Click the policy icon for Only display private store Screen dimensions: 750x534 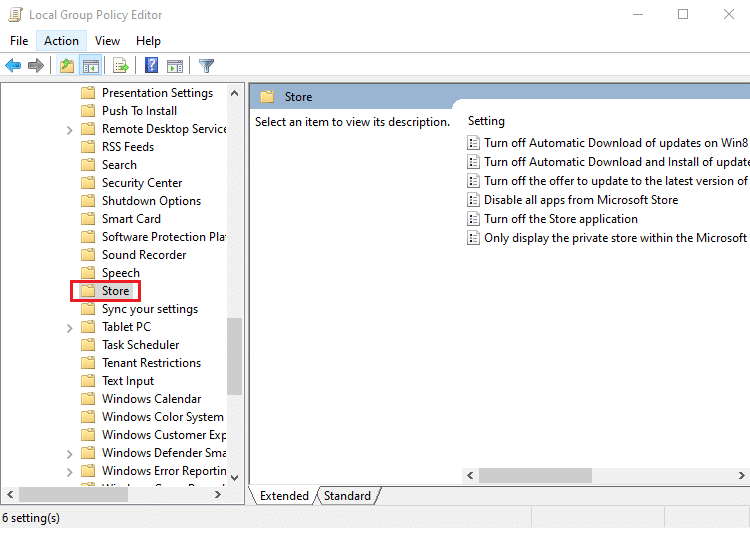(473, 238)
